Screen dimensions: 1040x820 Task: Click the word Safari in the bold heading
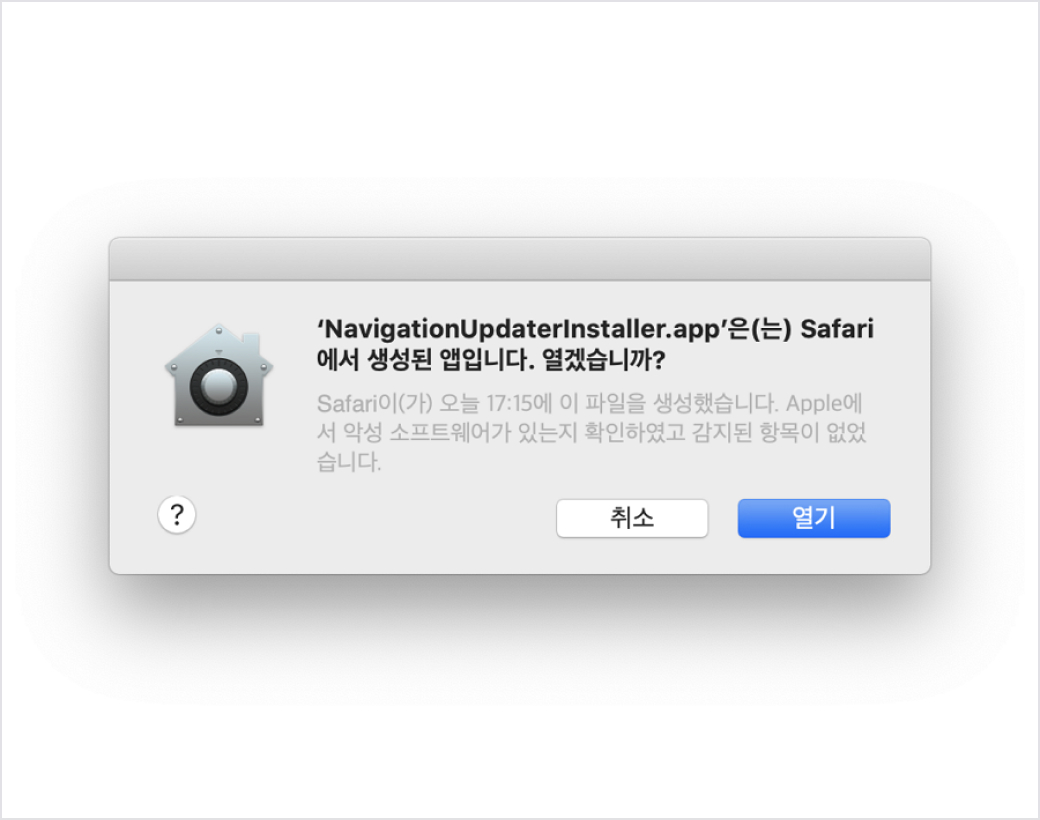click(x=837, y=328)
